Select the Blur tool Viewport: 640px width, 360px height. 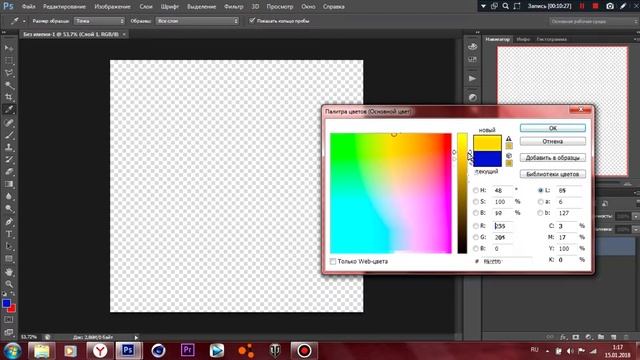(x=9, y=196)
